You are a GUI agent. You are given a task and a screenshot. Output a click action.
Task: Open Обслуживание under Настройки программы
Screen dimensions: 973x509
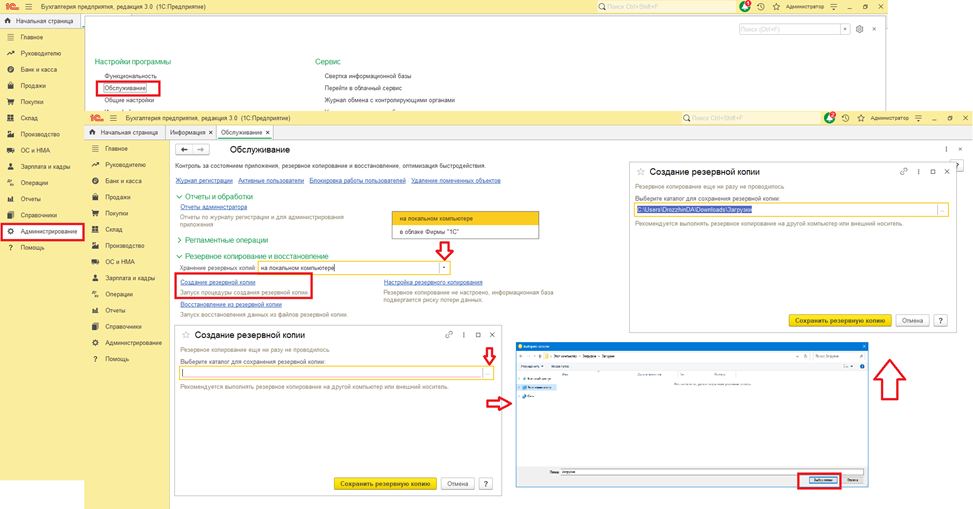pyautogui.click(x=125, y=88)
